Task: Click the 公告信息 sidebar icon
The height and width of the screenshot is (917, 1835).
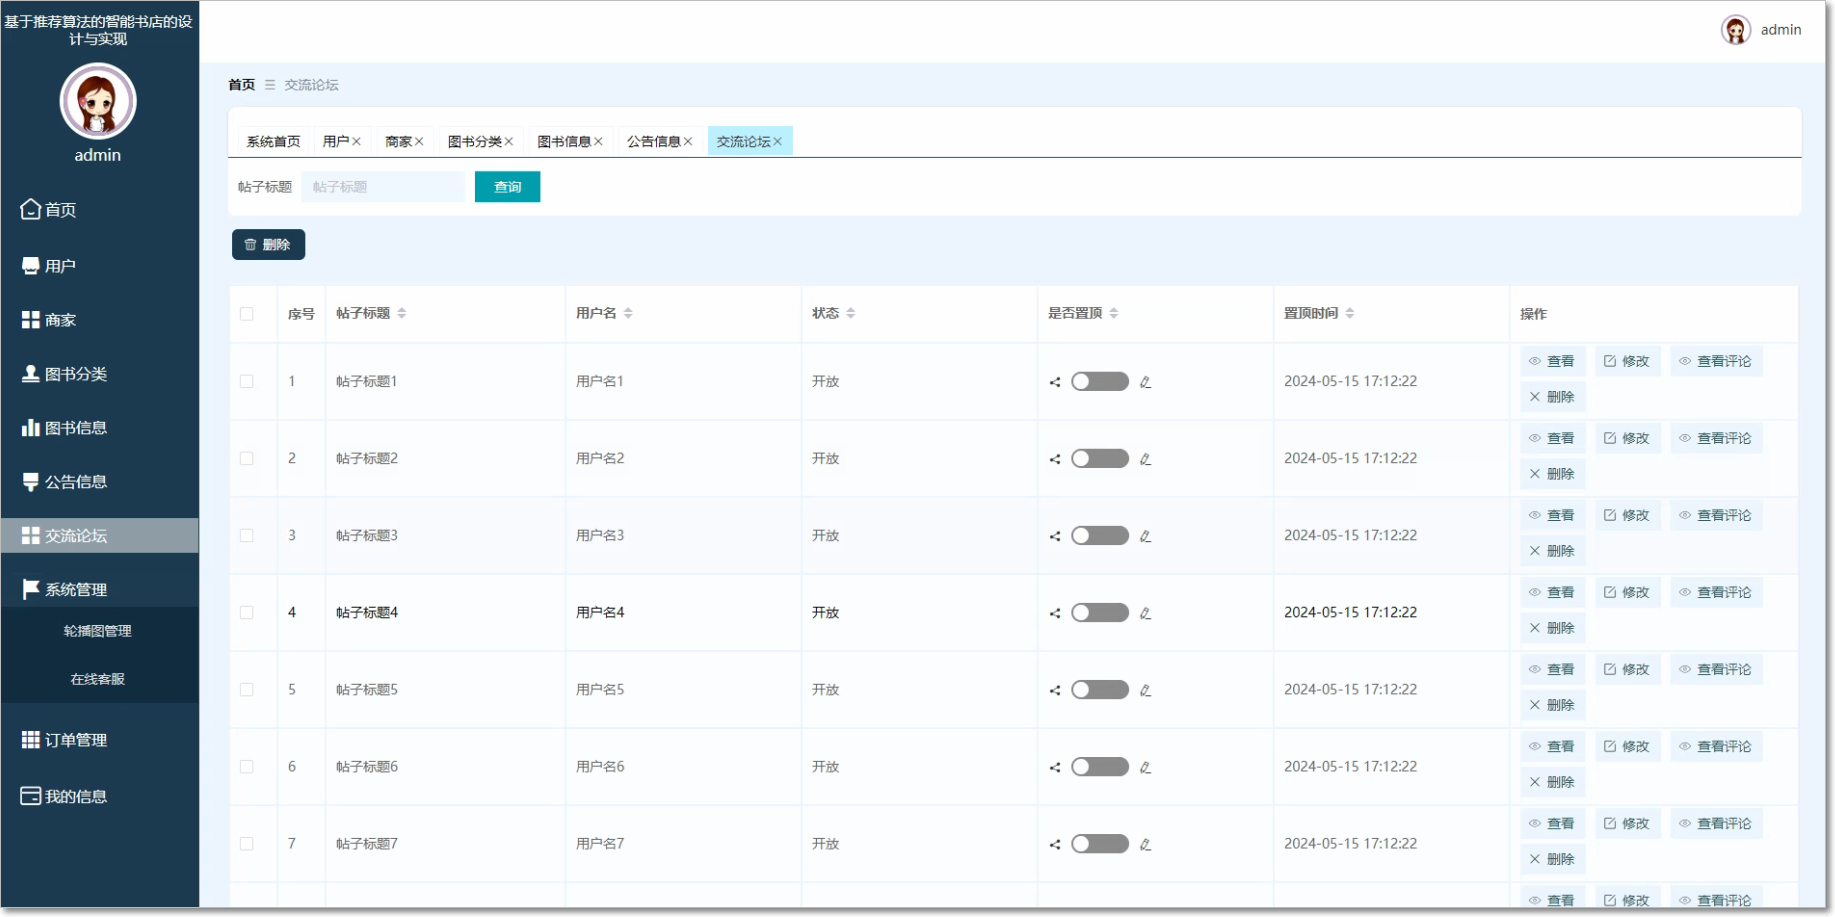Action: (x=31, y=482)
